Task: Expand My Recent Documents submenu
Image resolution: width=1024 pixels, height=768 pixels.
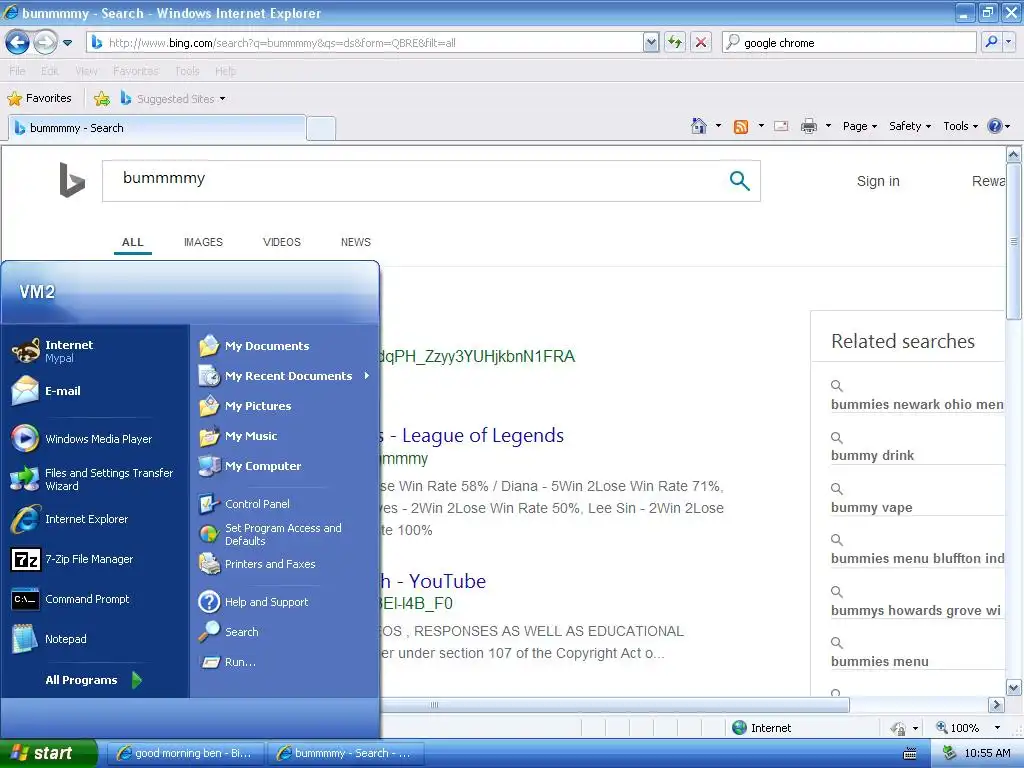Action: pyautogui.click(x=285, y=376)
